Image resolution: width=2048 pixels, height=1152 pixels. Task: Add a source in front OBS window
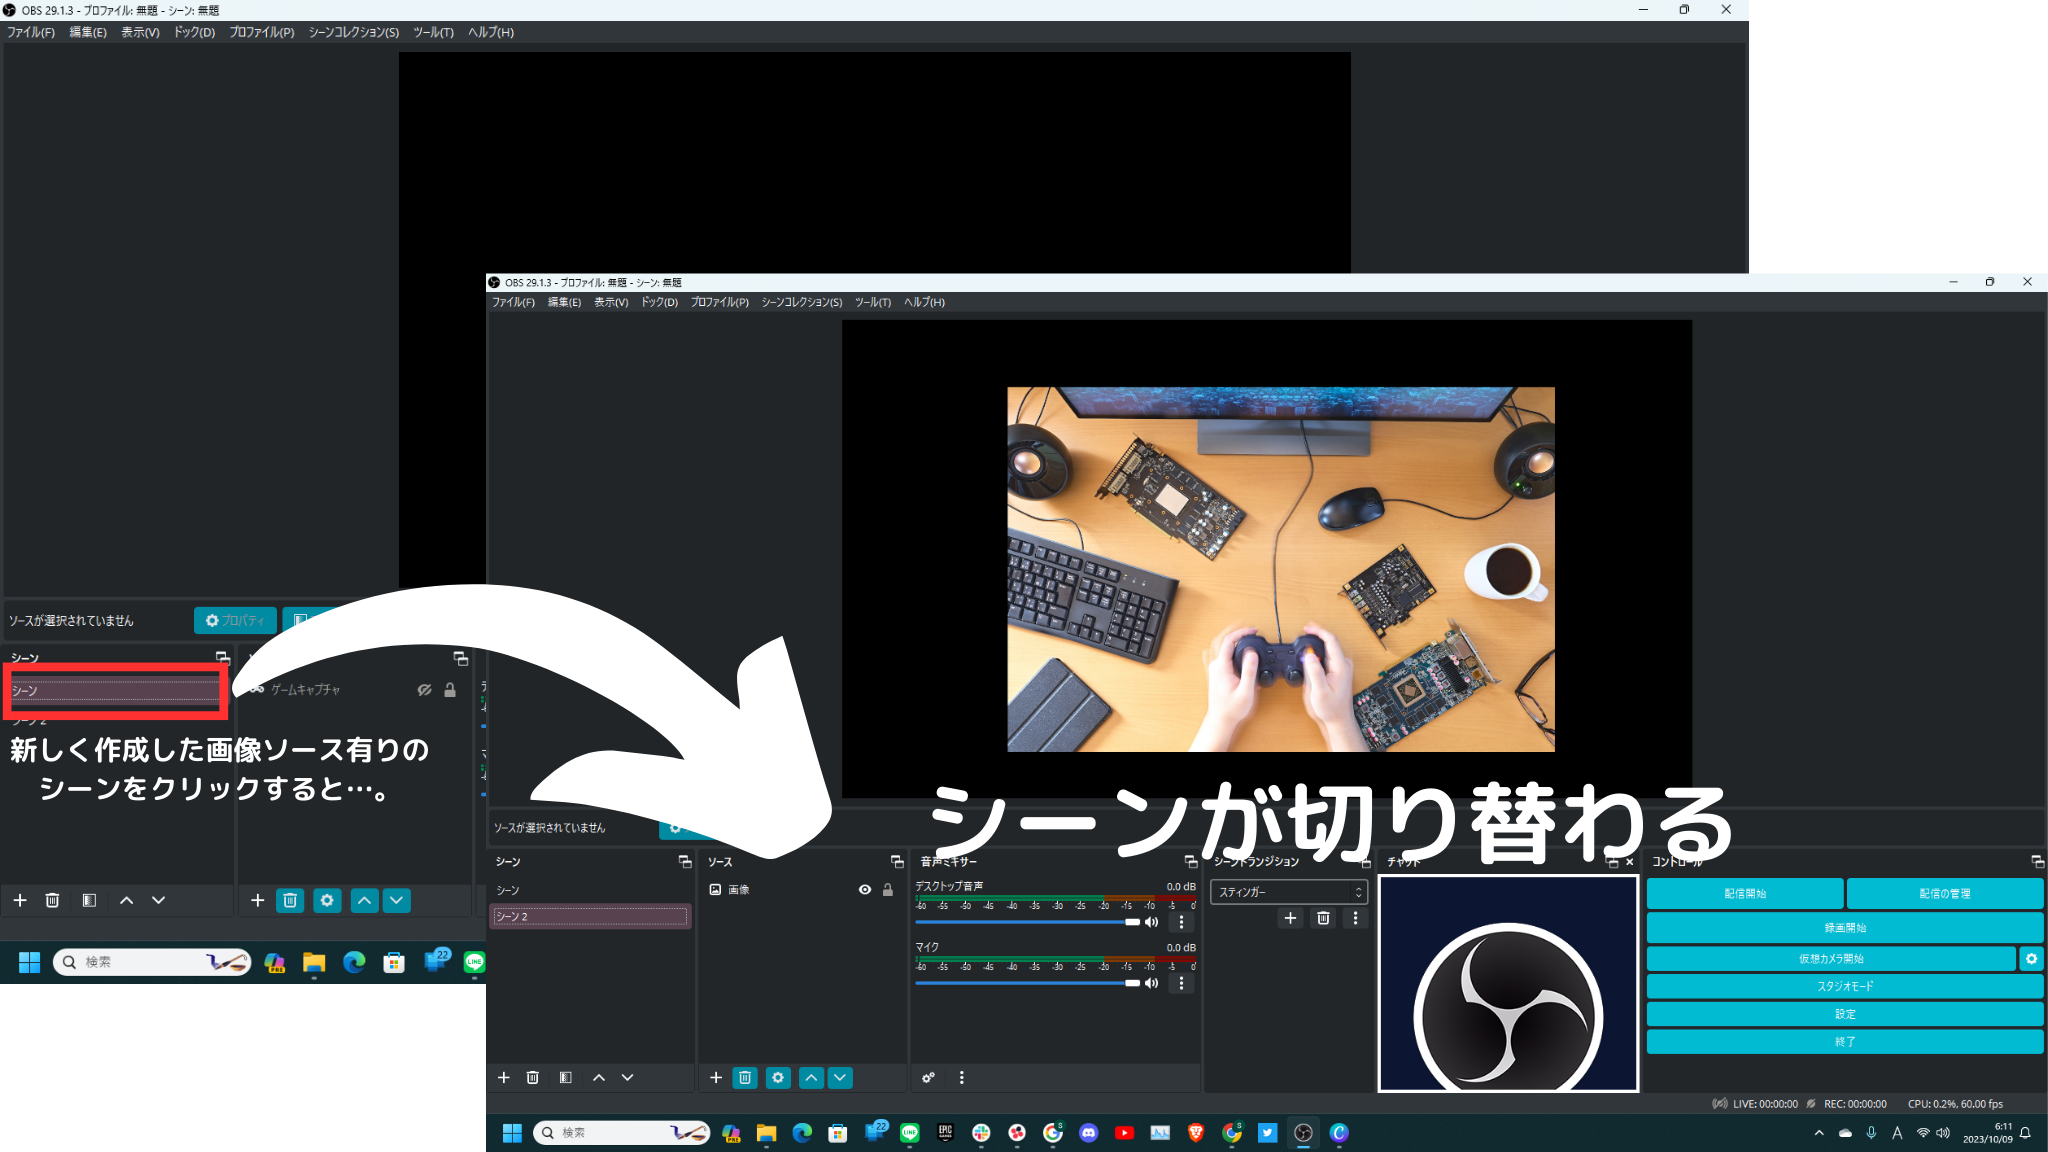click(716, 1077)
